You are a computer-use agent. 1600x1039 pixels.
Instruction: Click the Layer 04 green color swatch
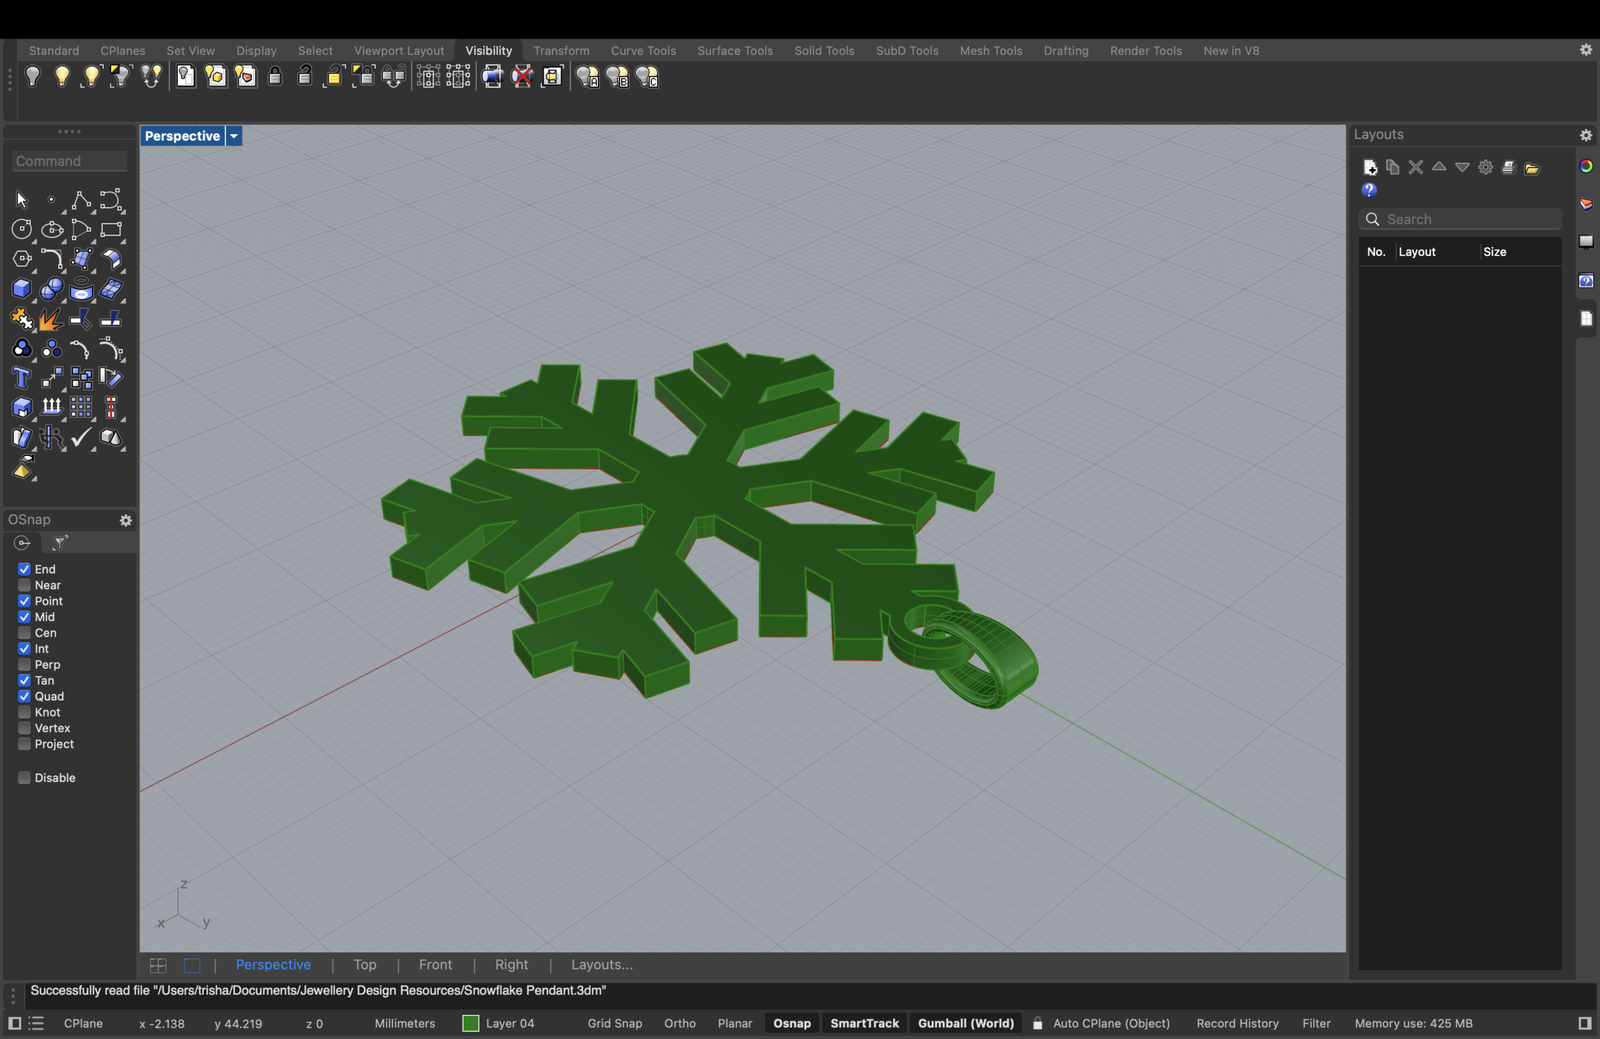(x=471, y=1023)
